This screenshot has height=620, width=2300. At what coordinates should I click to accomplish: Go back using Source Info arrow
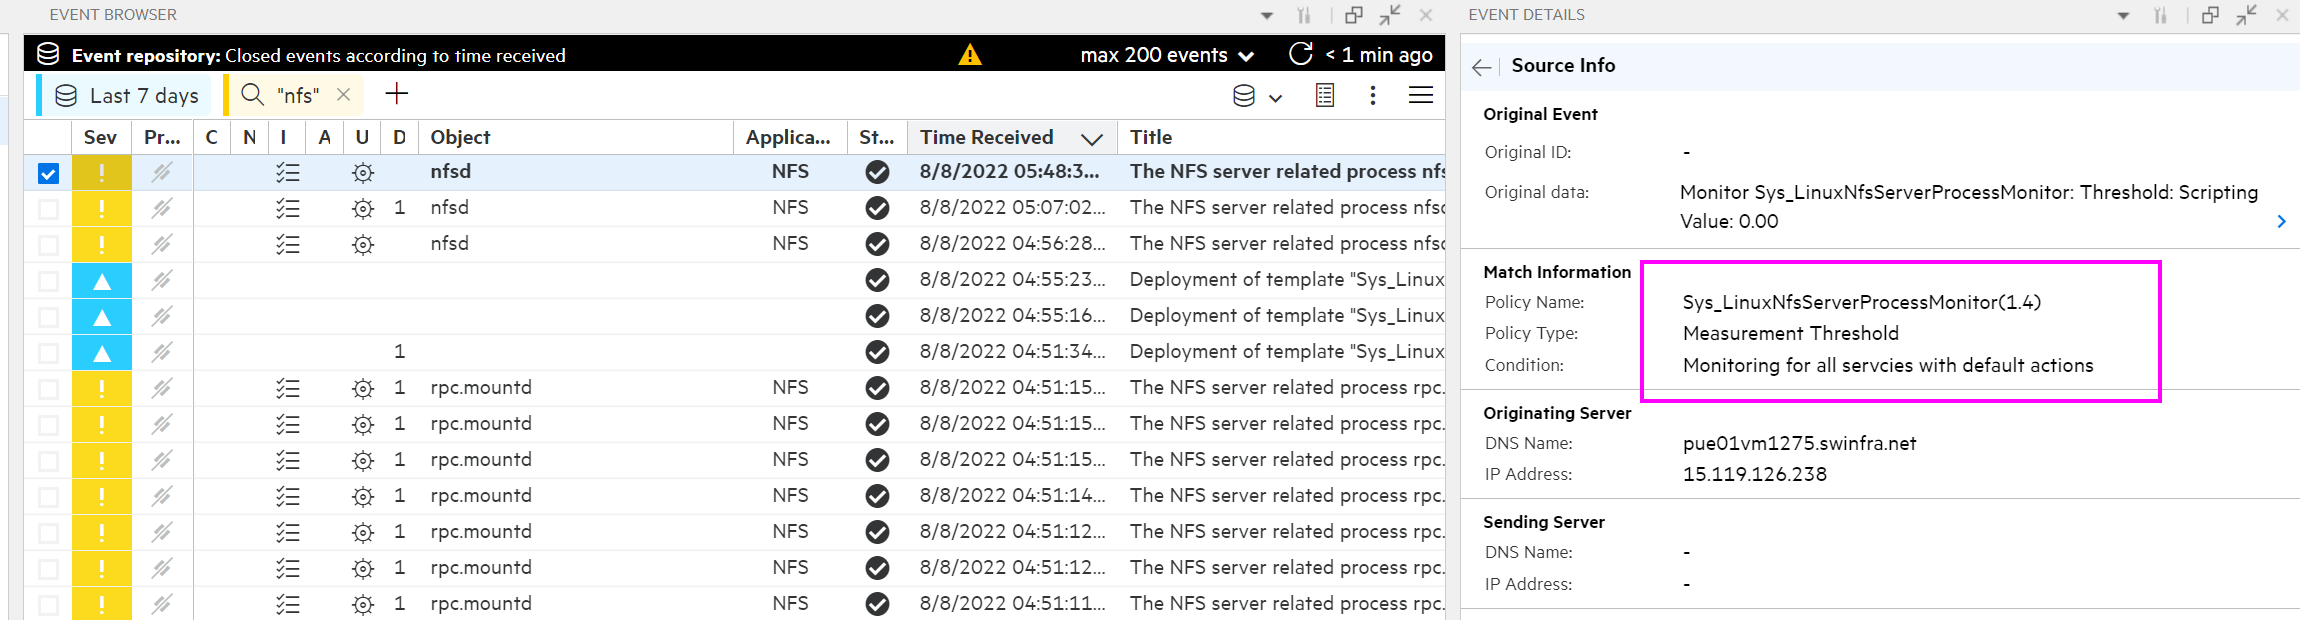[x=1481, y=67]
